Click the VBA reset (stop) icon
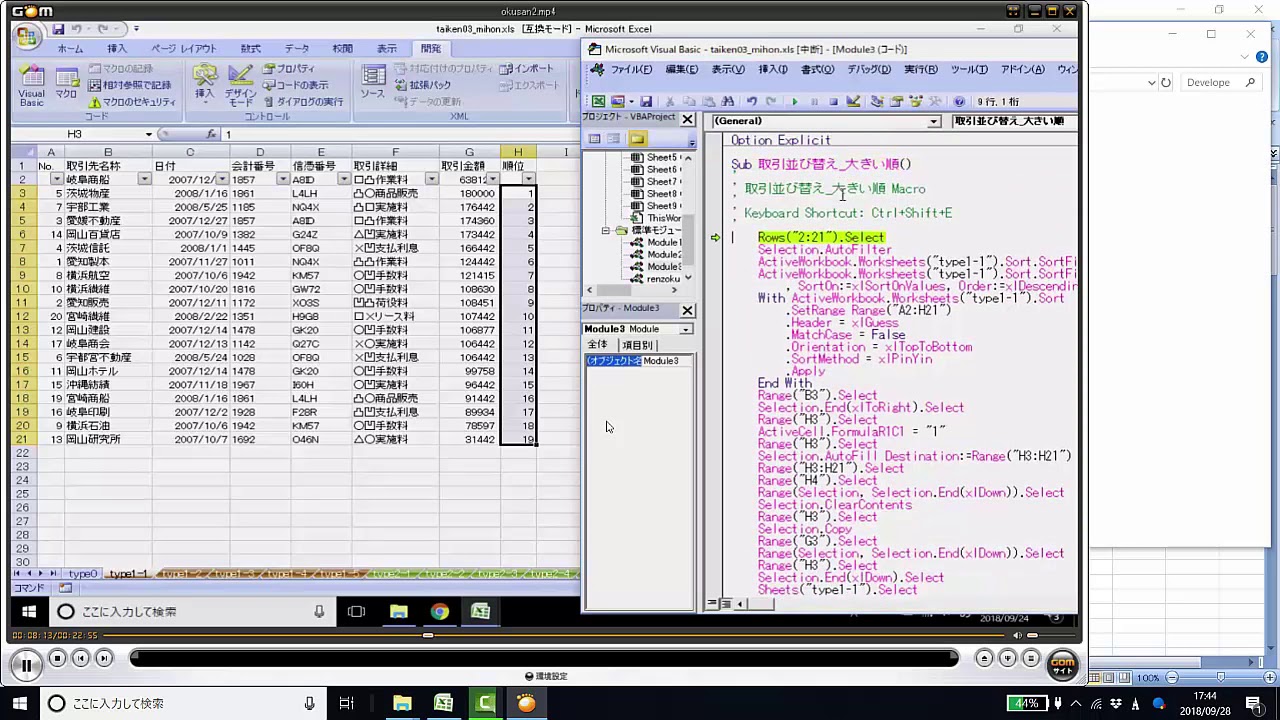 pyautogui.click(x=833, y=102)
